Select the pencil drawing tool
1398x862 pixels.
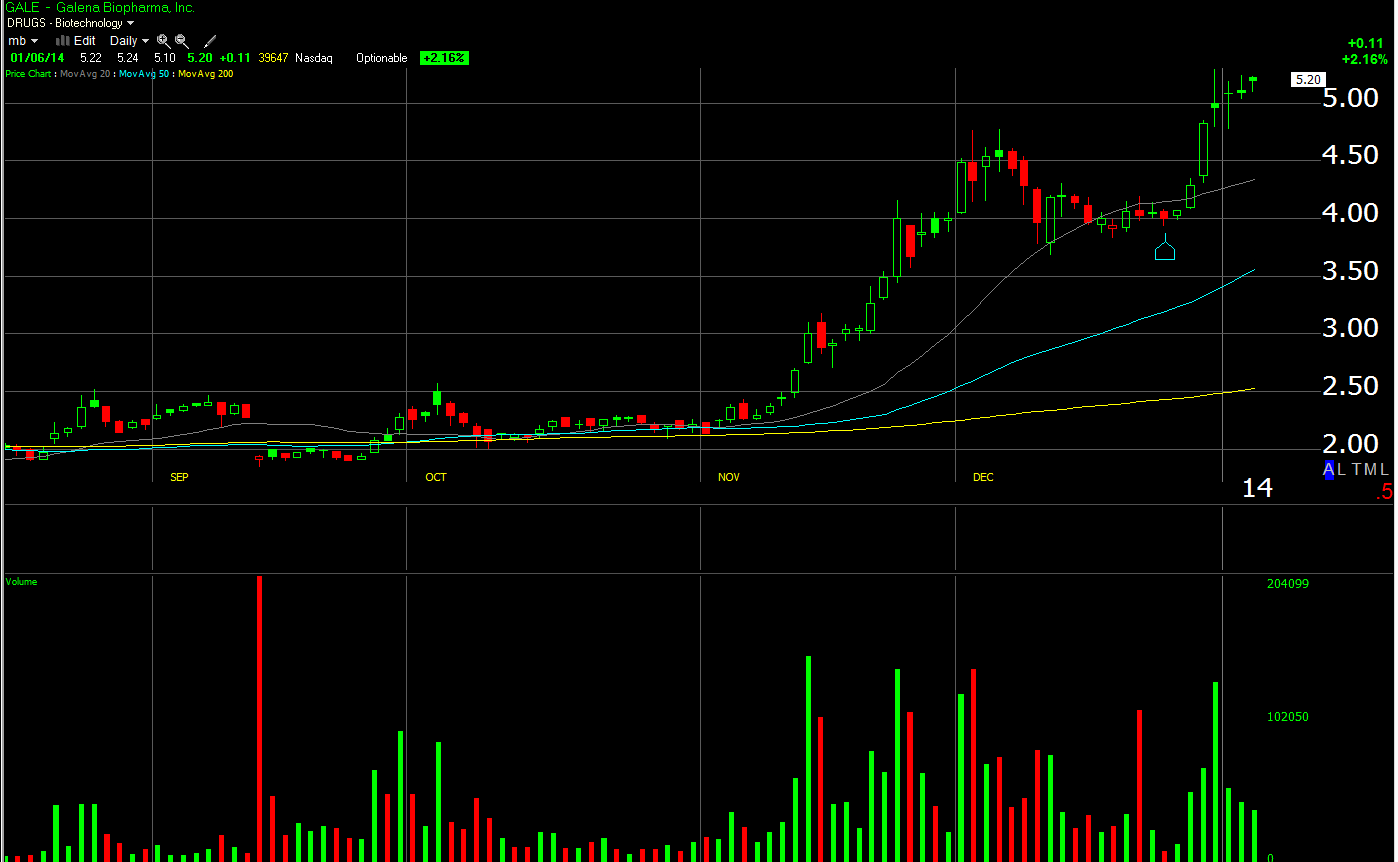pos(210,41)
